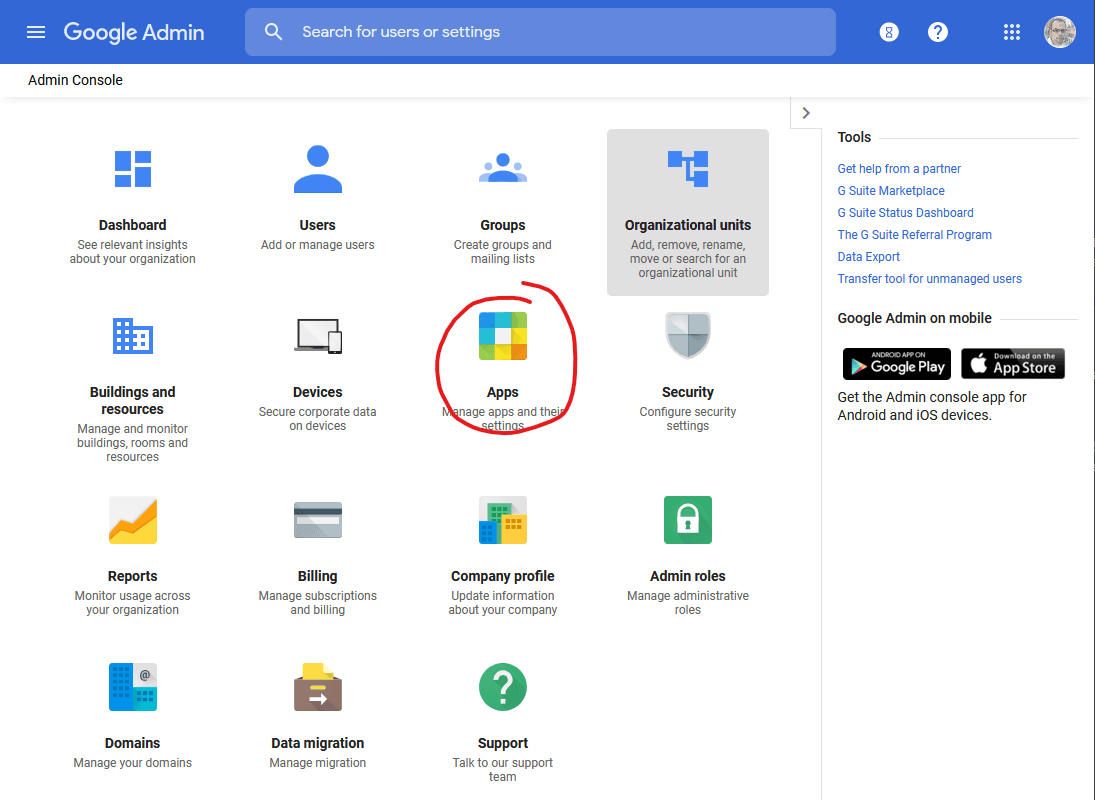
Task: Click the Get it on Google Play badge
Action: pyautogui.click(x=896, y=364)
